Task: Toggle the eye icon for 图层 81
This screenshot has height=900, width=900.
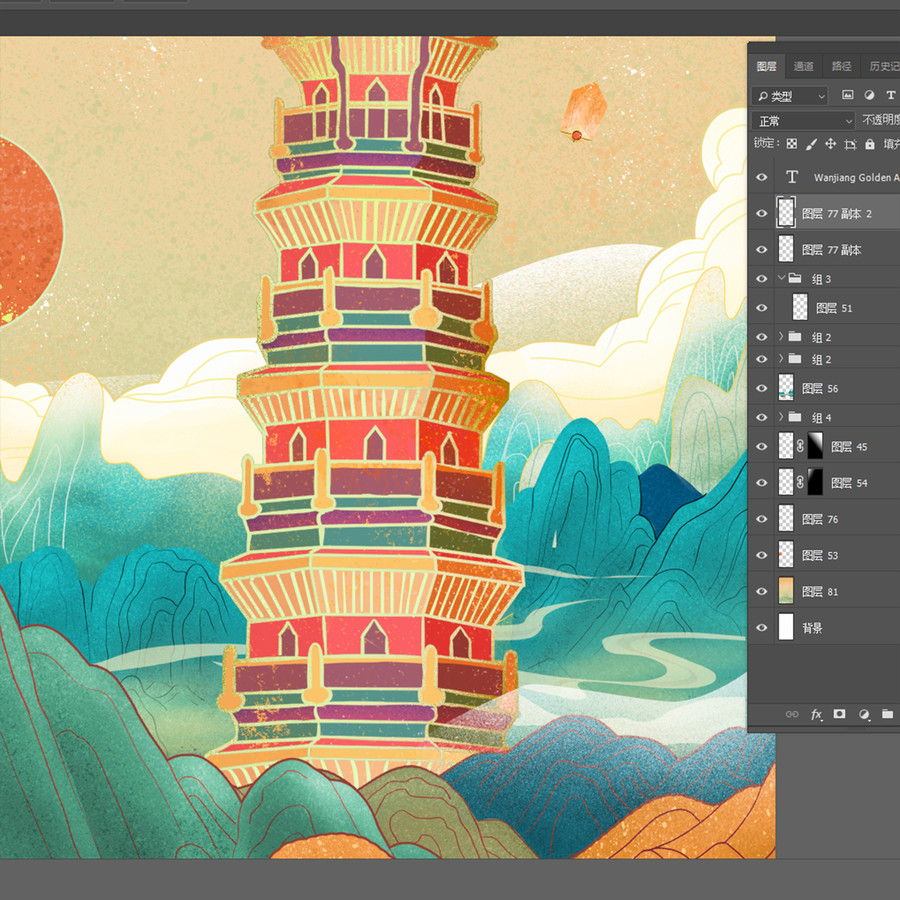Action: click(762, 591)
